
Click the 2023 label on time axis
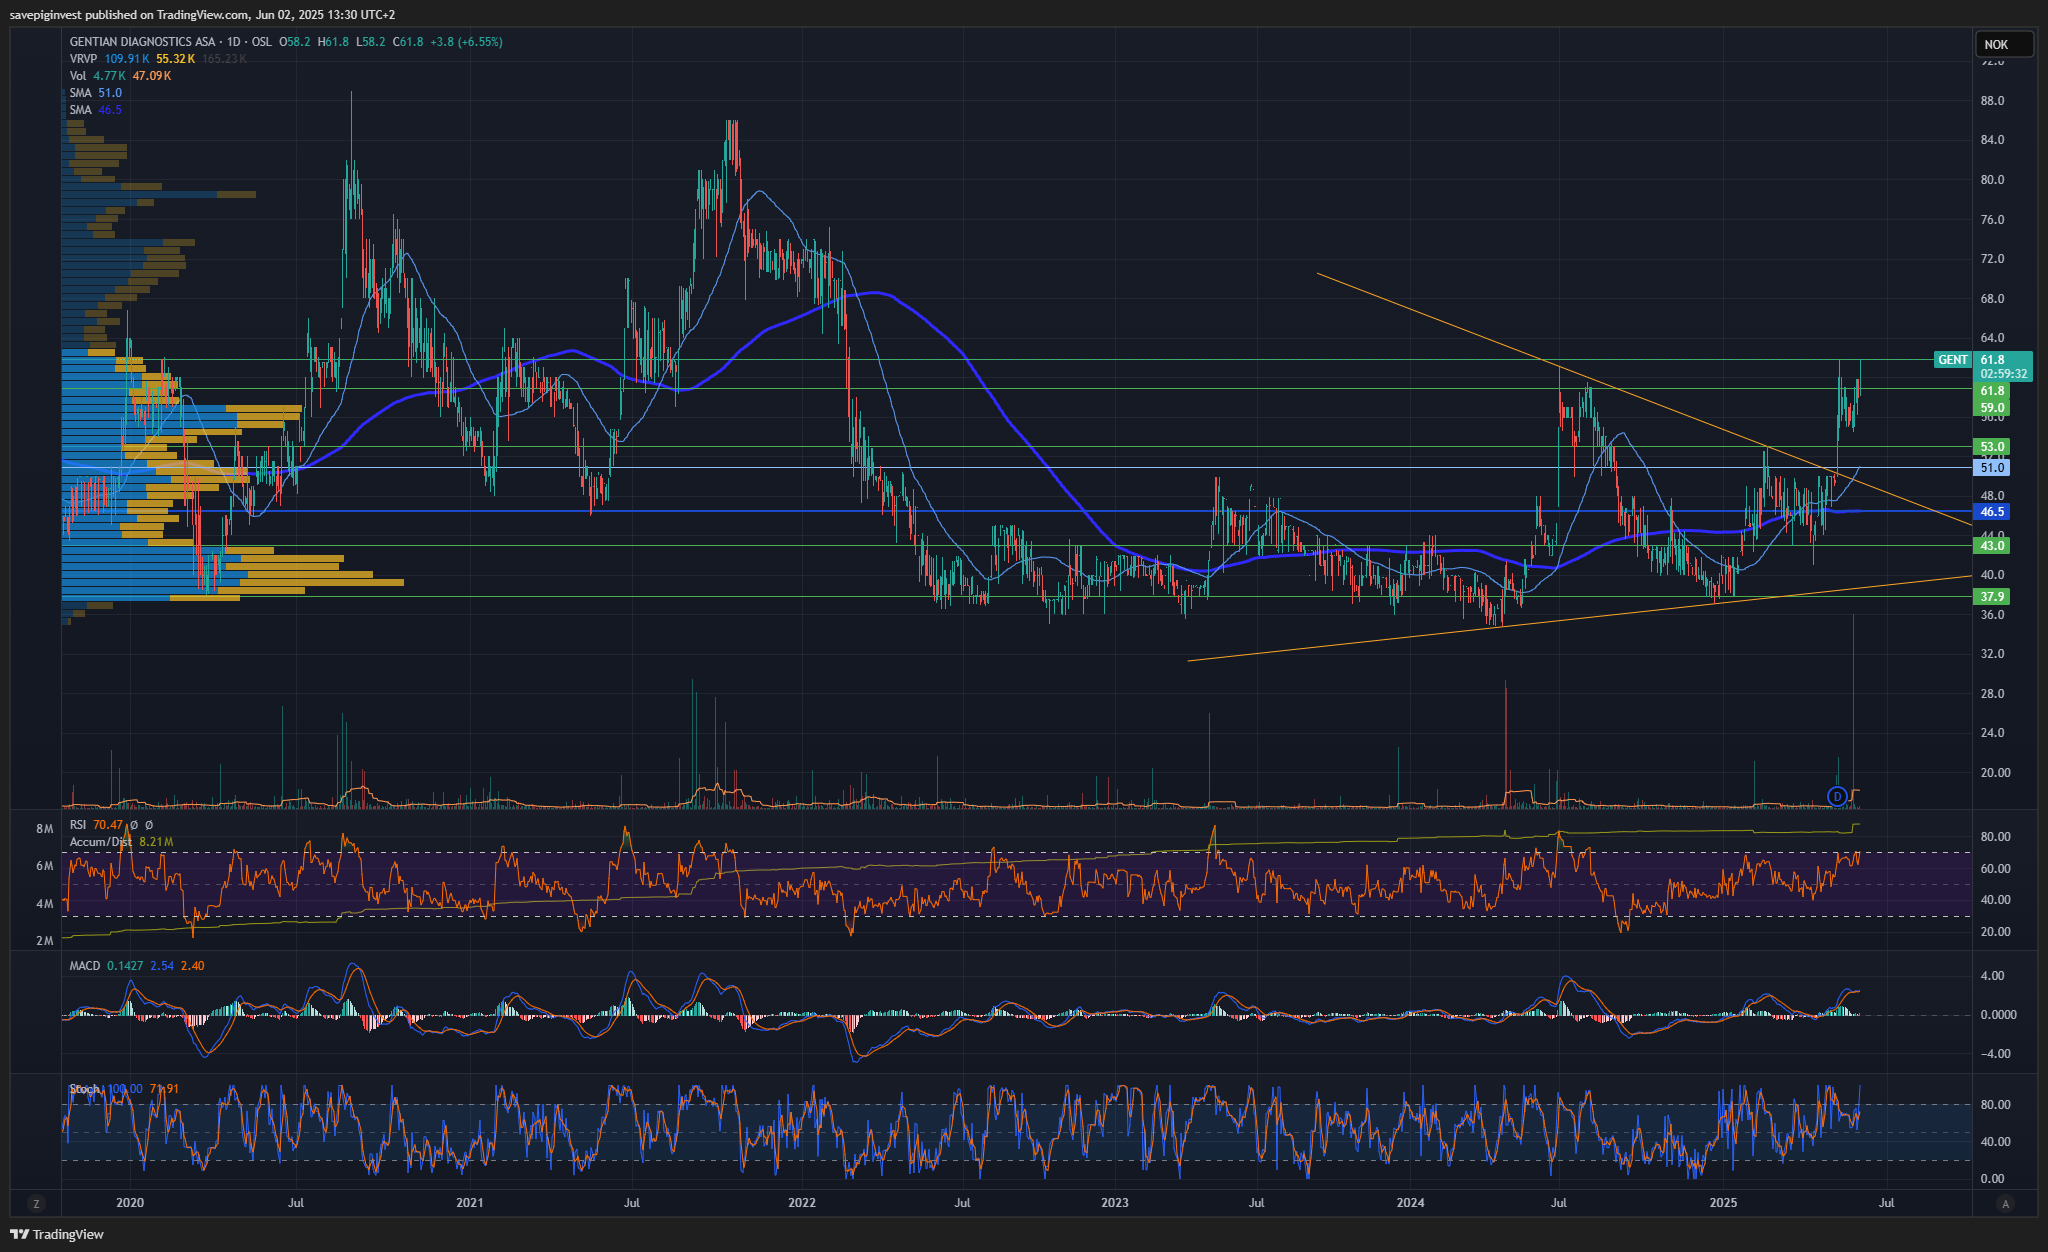tap(1114, 1203)
